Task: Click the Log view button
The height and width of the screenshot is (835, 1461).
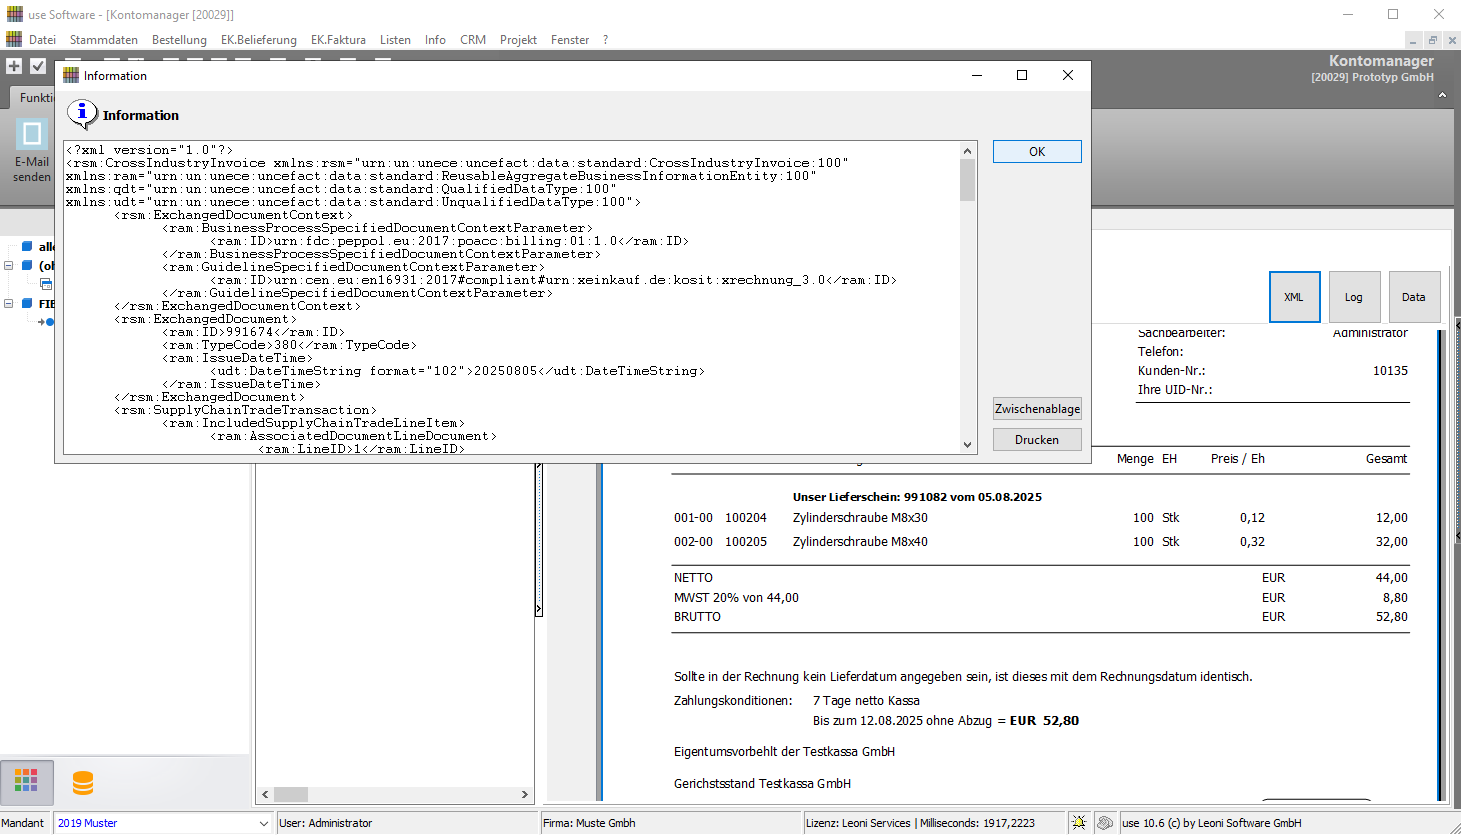Action: click(1354, 297)
